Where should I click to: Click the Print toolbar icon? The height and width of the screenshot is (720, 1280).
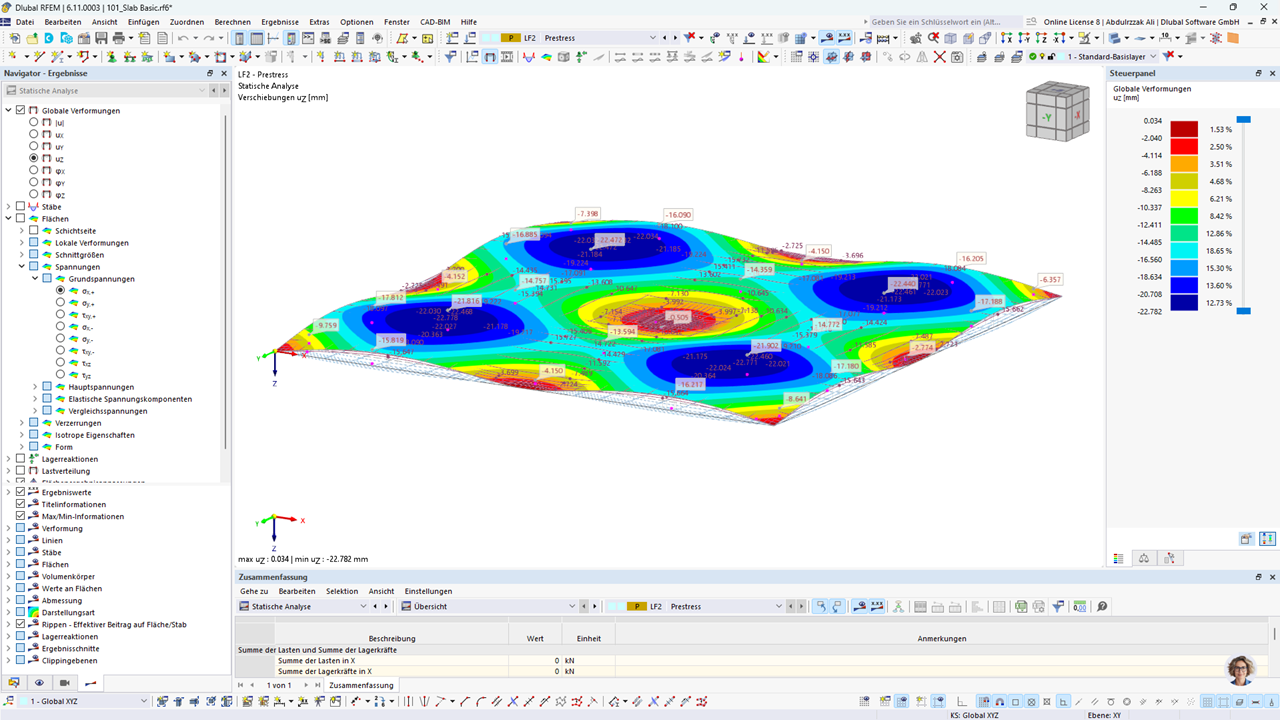(118, 38)
